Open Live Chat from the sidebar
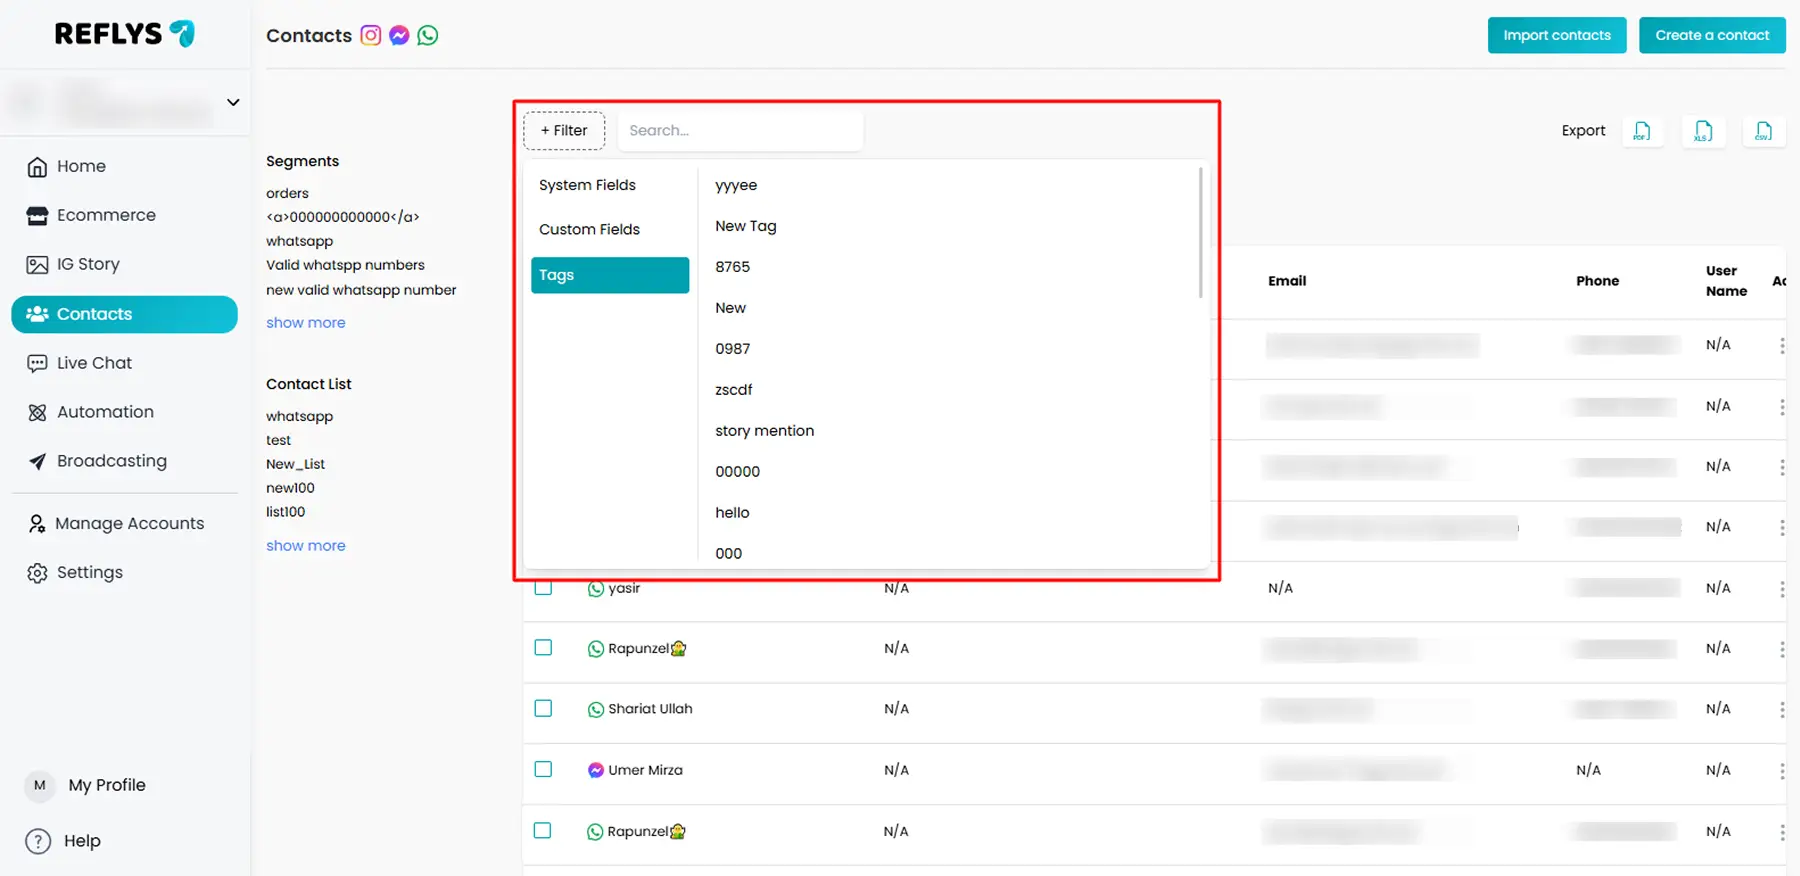 coord(94,363)
